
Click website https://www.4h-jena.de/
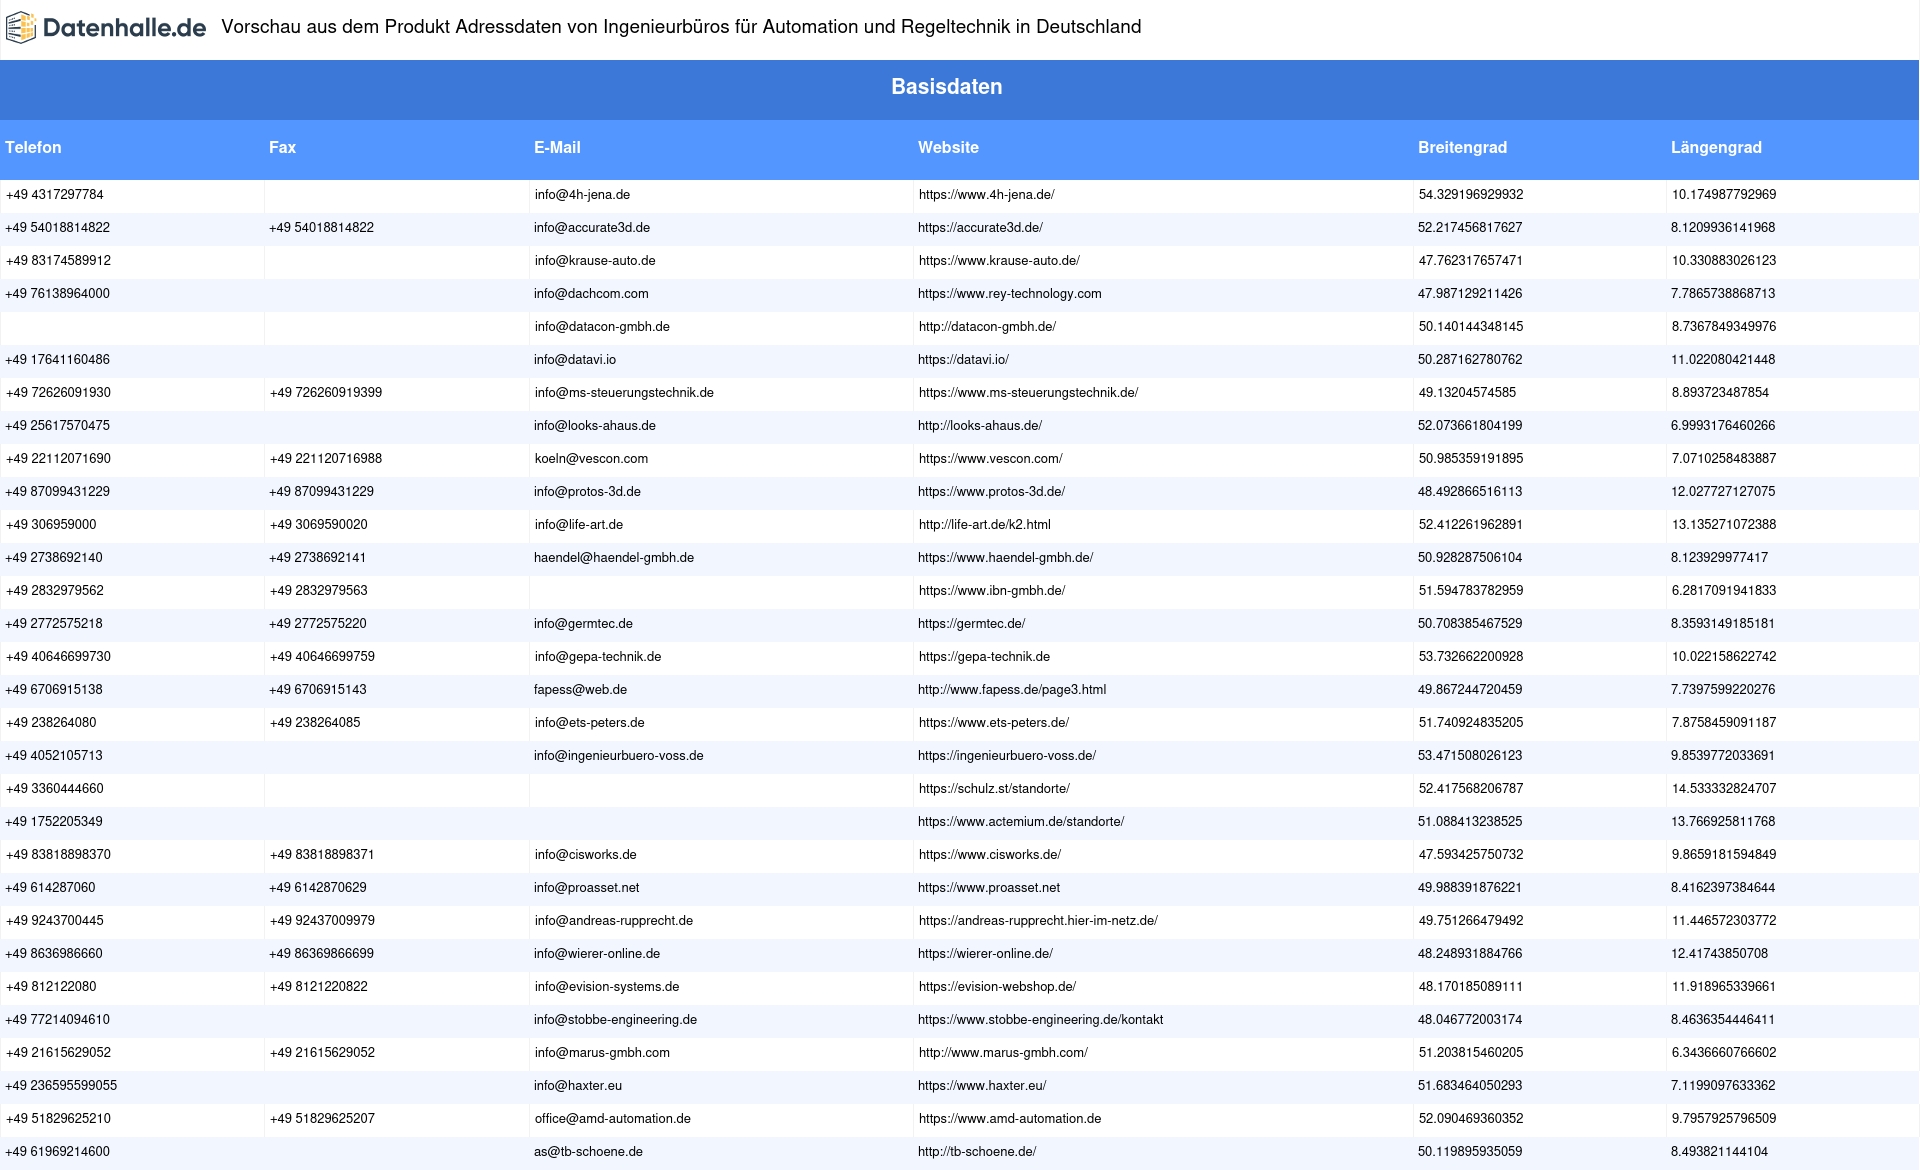[987, 195]
